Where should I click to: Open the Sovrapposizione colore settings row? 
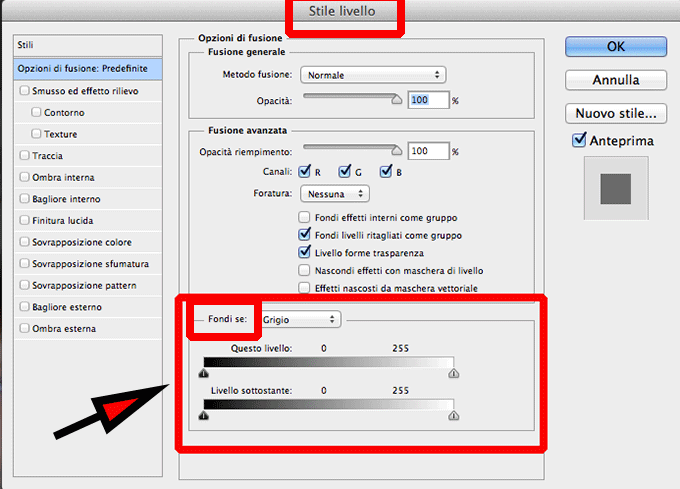pyautogui.click(x=82, y=242)
